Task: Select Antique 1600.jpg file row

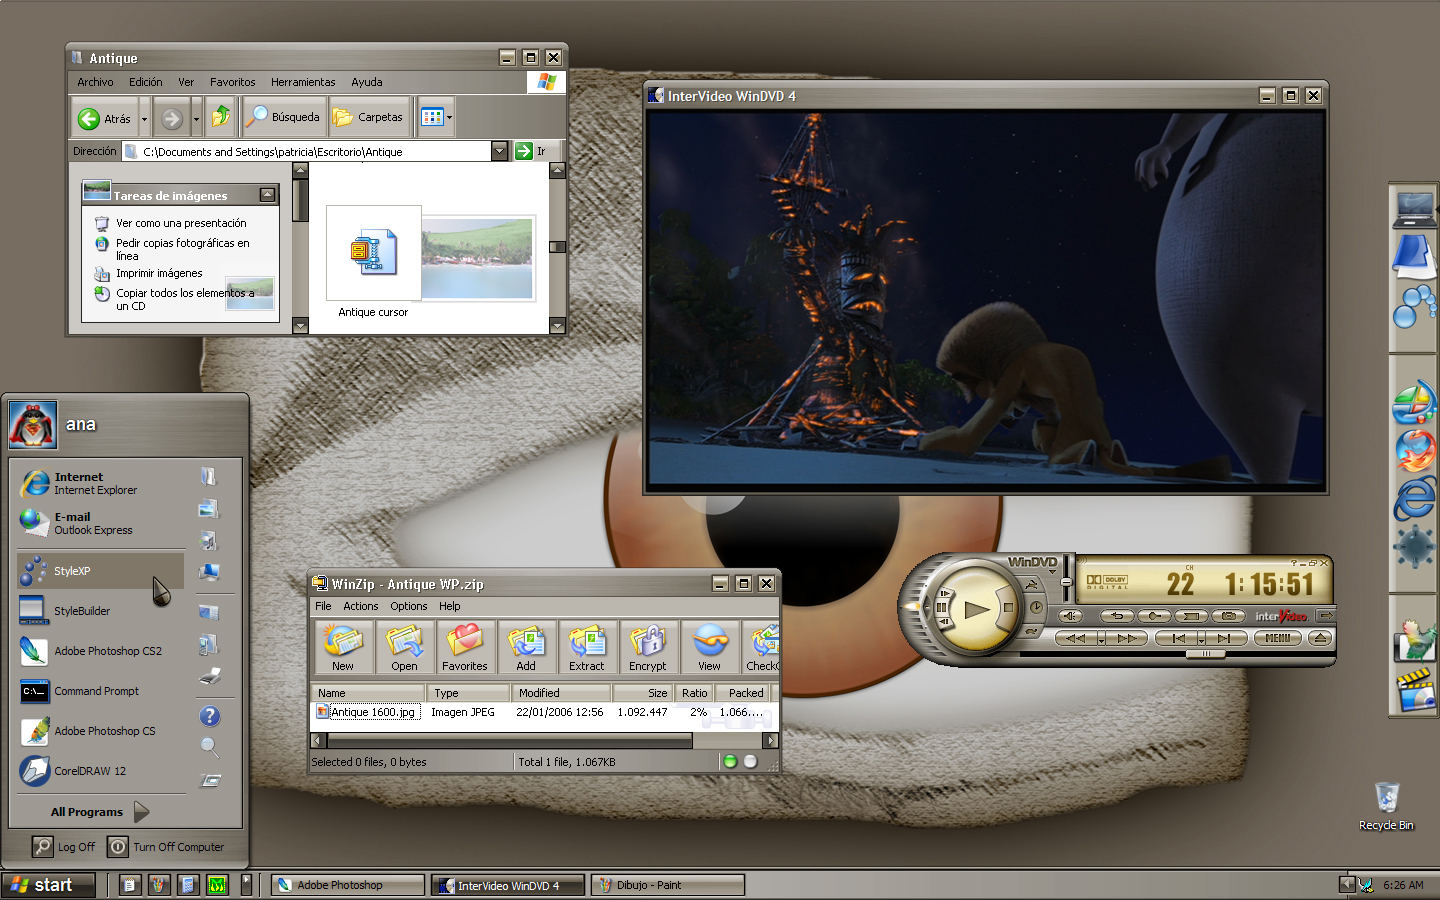Action: pos(543,712)
